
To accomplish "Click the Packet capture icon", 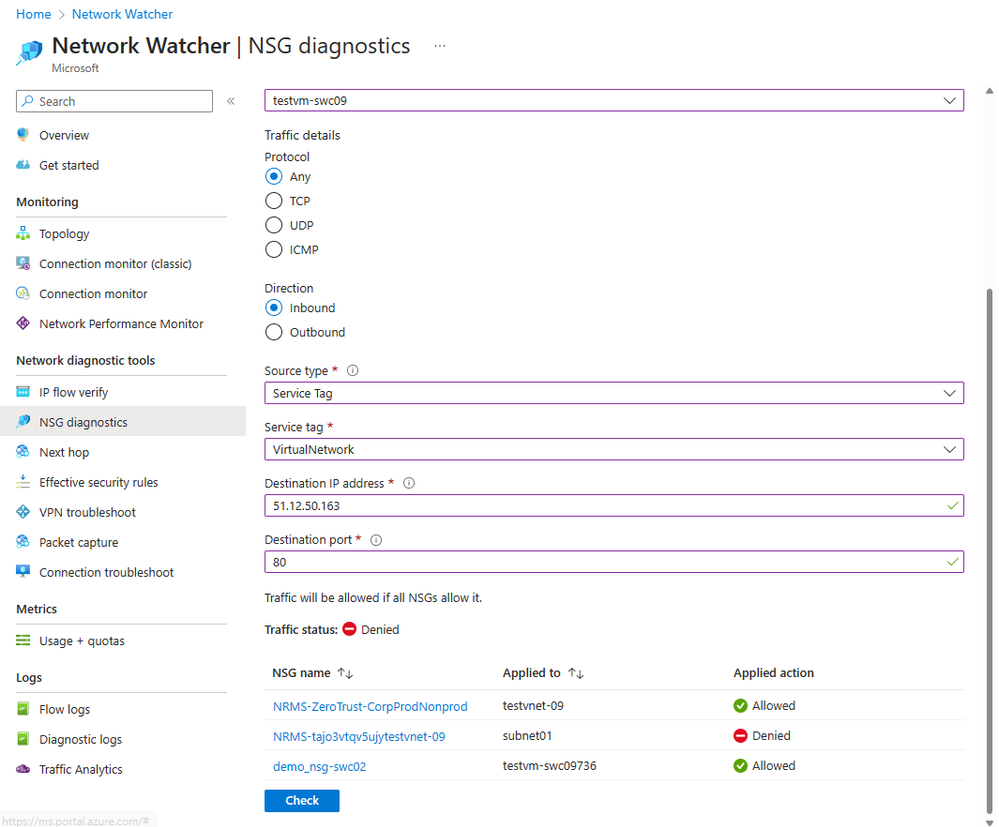I will click(23, 542).
